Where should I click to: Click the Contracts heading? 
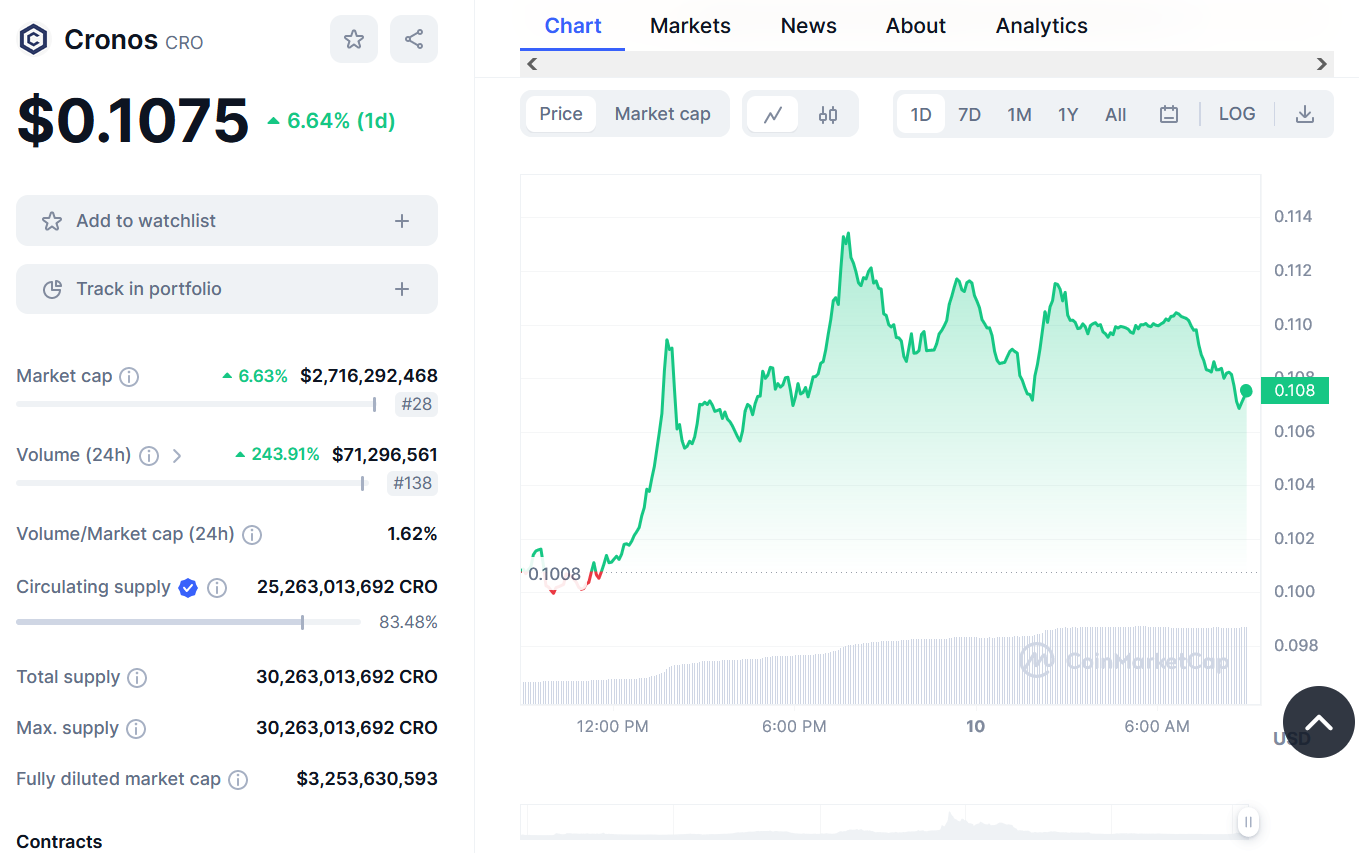click(59, 842)
